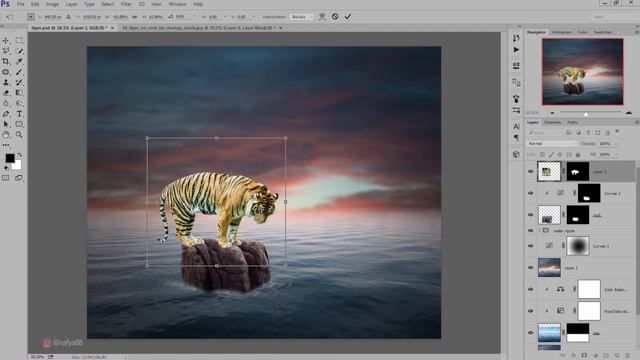Switch to the Channels tab

(x=553, y=122)
